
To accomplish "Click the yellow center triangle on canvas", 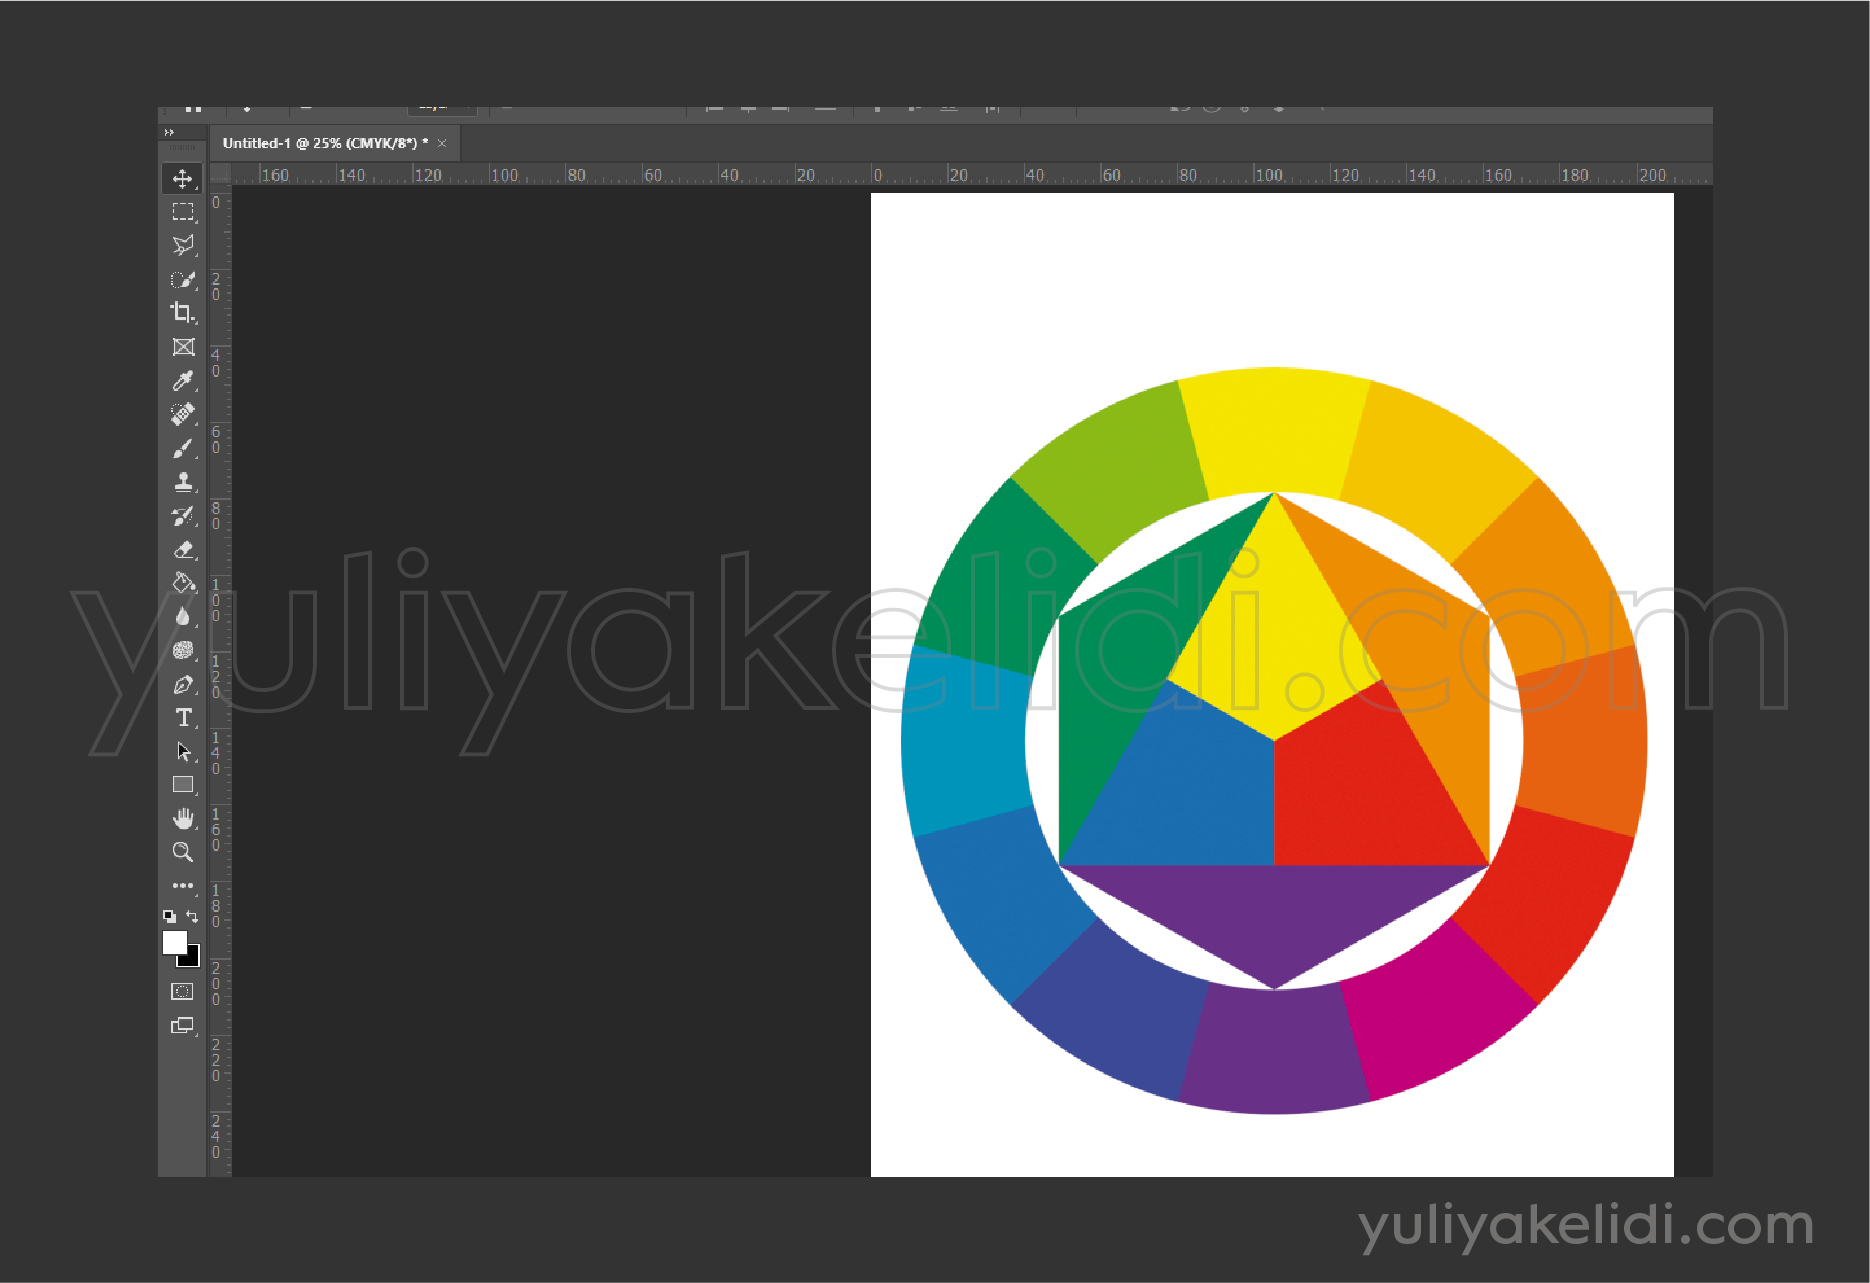I will click(1274, 630).
